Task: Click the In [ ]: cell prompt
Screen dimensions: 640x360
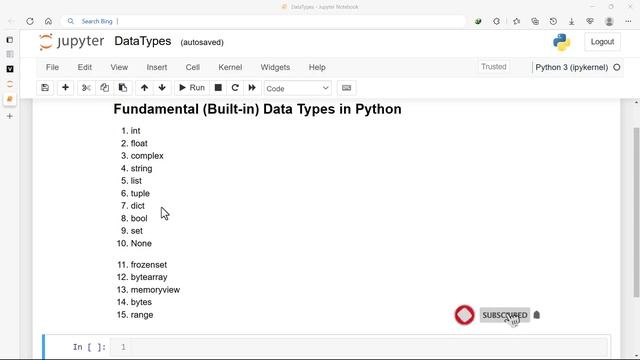Action: [x=89, y=347]
